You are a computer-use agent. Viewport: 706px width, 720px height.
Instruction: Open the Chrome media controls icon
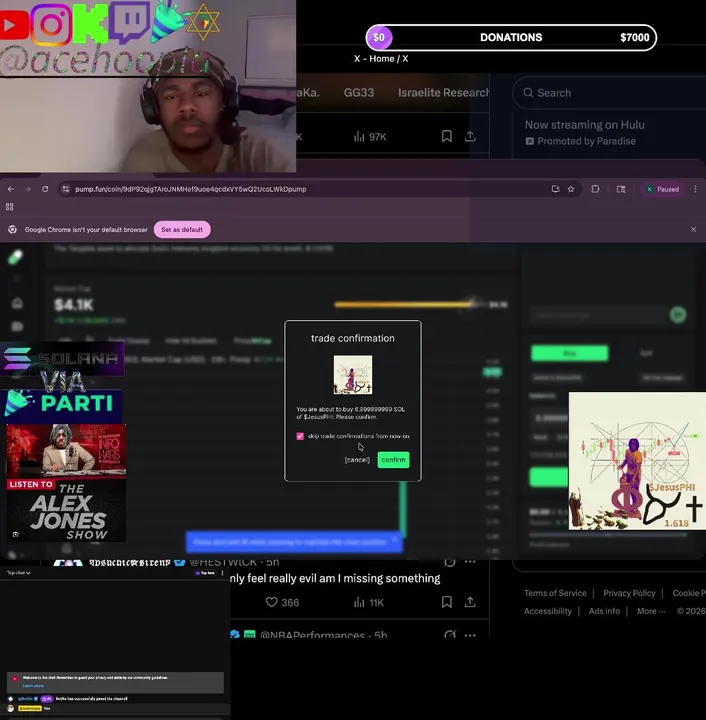621,189
